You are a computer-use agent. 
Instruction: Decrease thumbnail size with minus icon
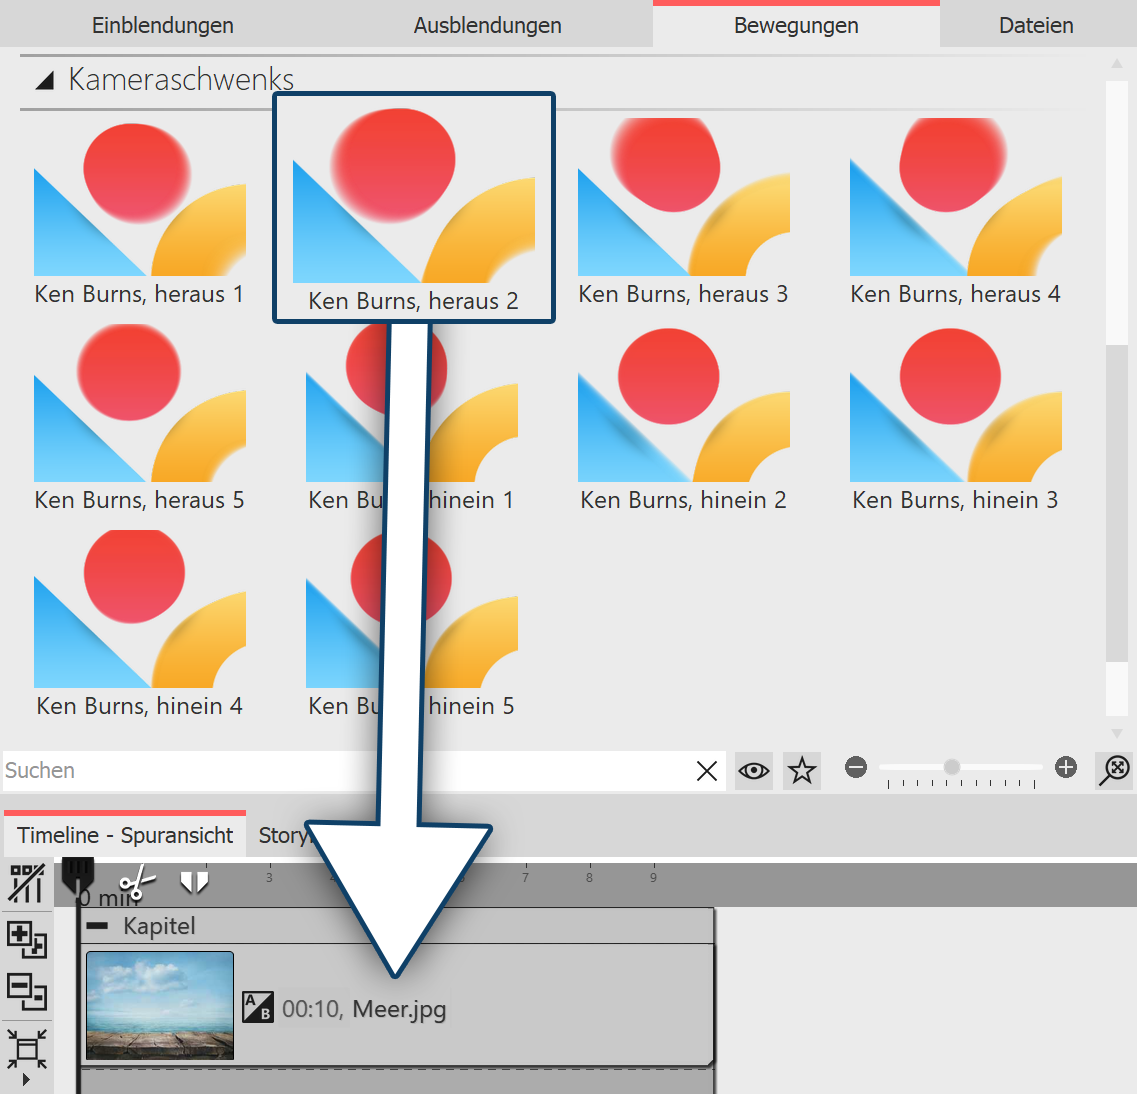(x=856, y=767)
